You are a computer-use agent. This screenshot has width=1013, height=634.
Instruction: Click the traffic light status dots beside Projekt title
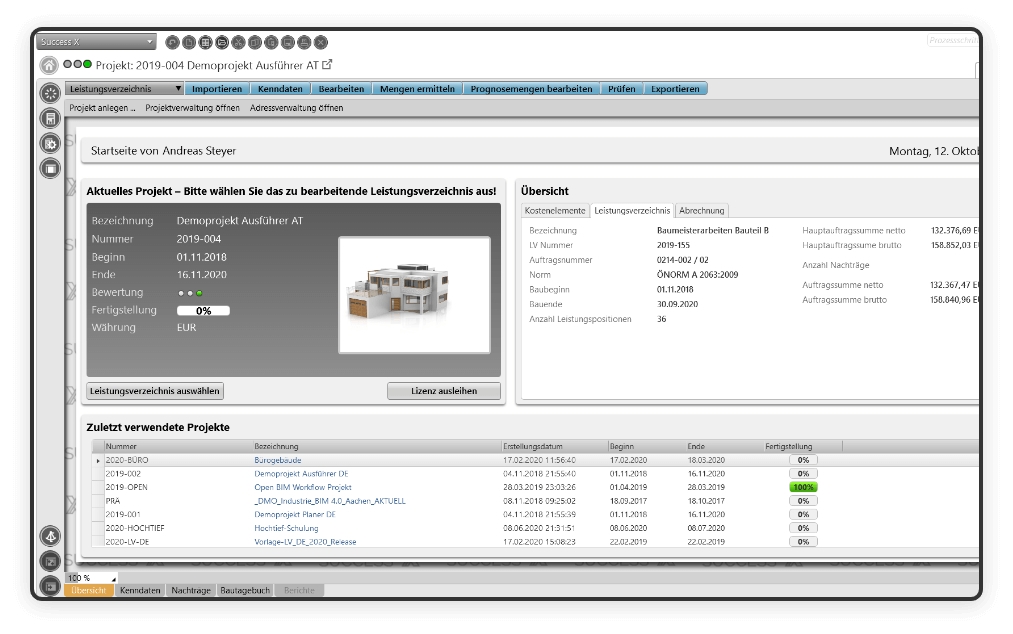tap(78, 65)
